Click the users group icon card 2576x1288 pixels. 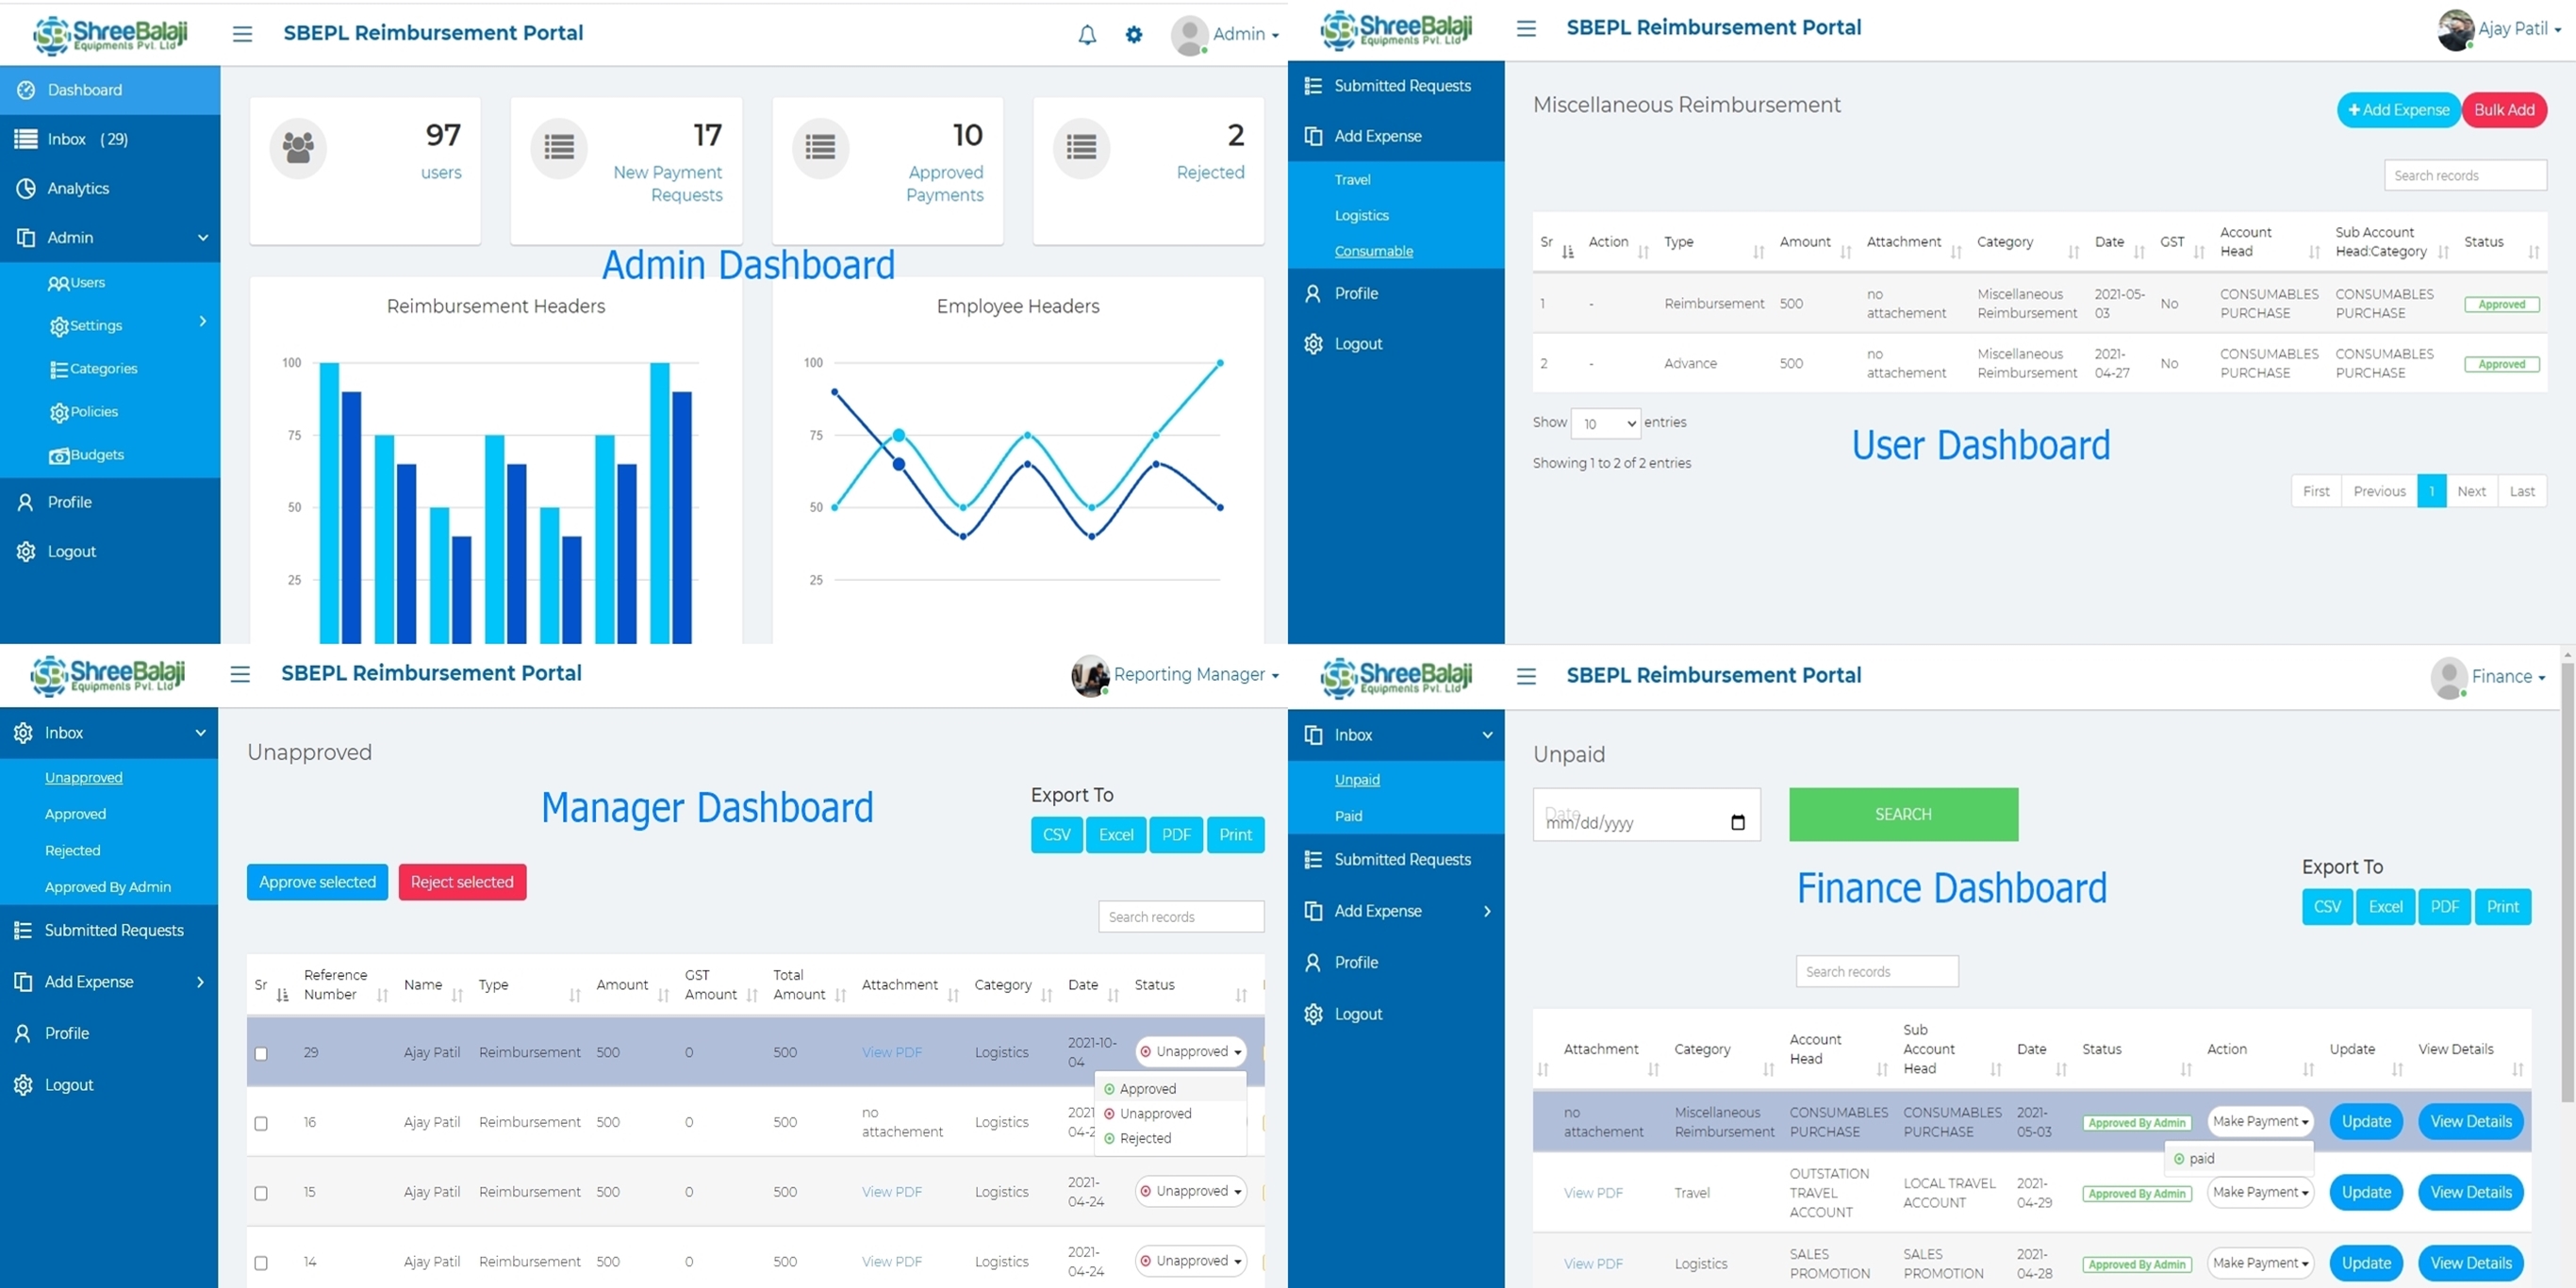[x=298, y=148]
